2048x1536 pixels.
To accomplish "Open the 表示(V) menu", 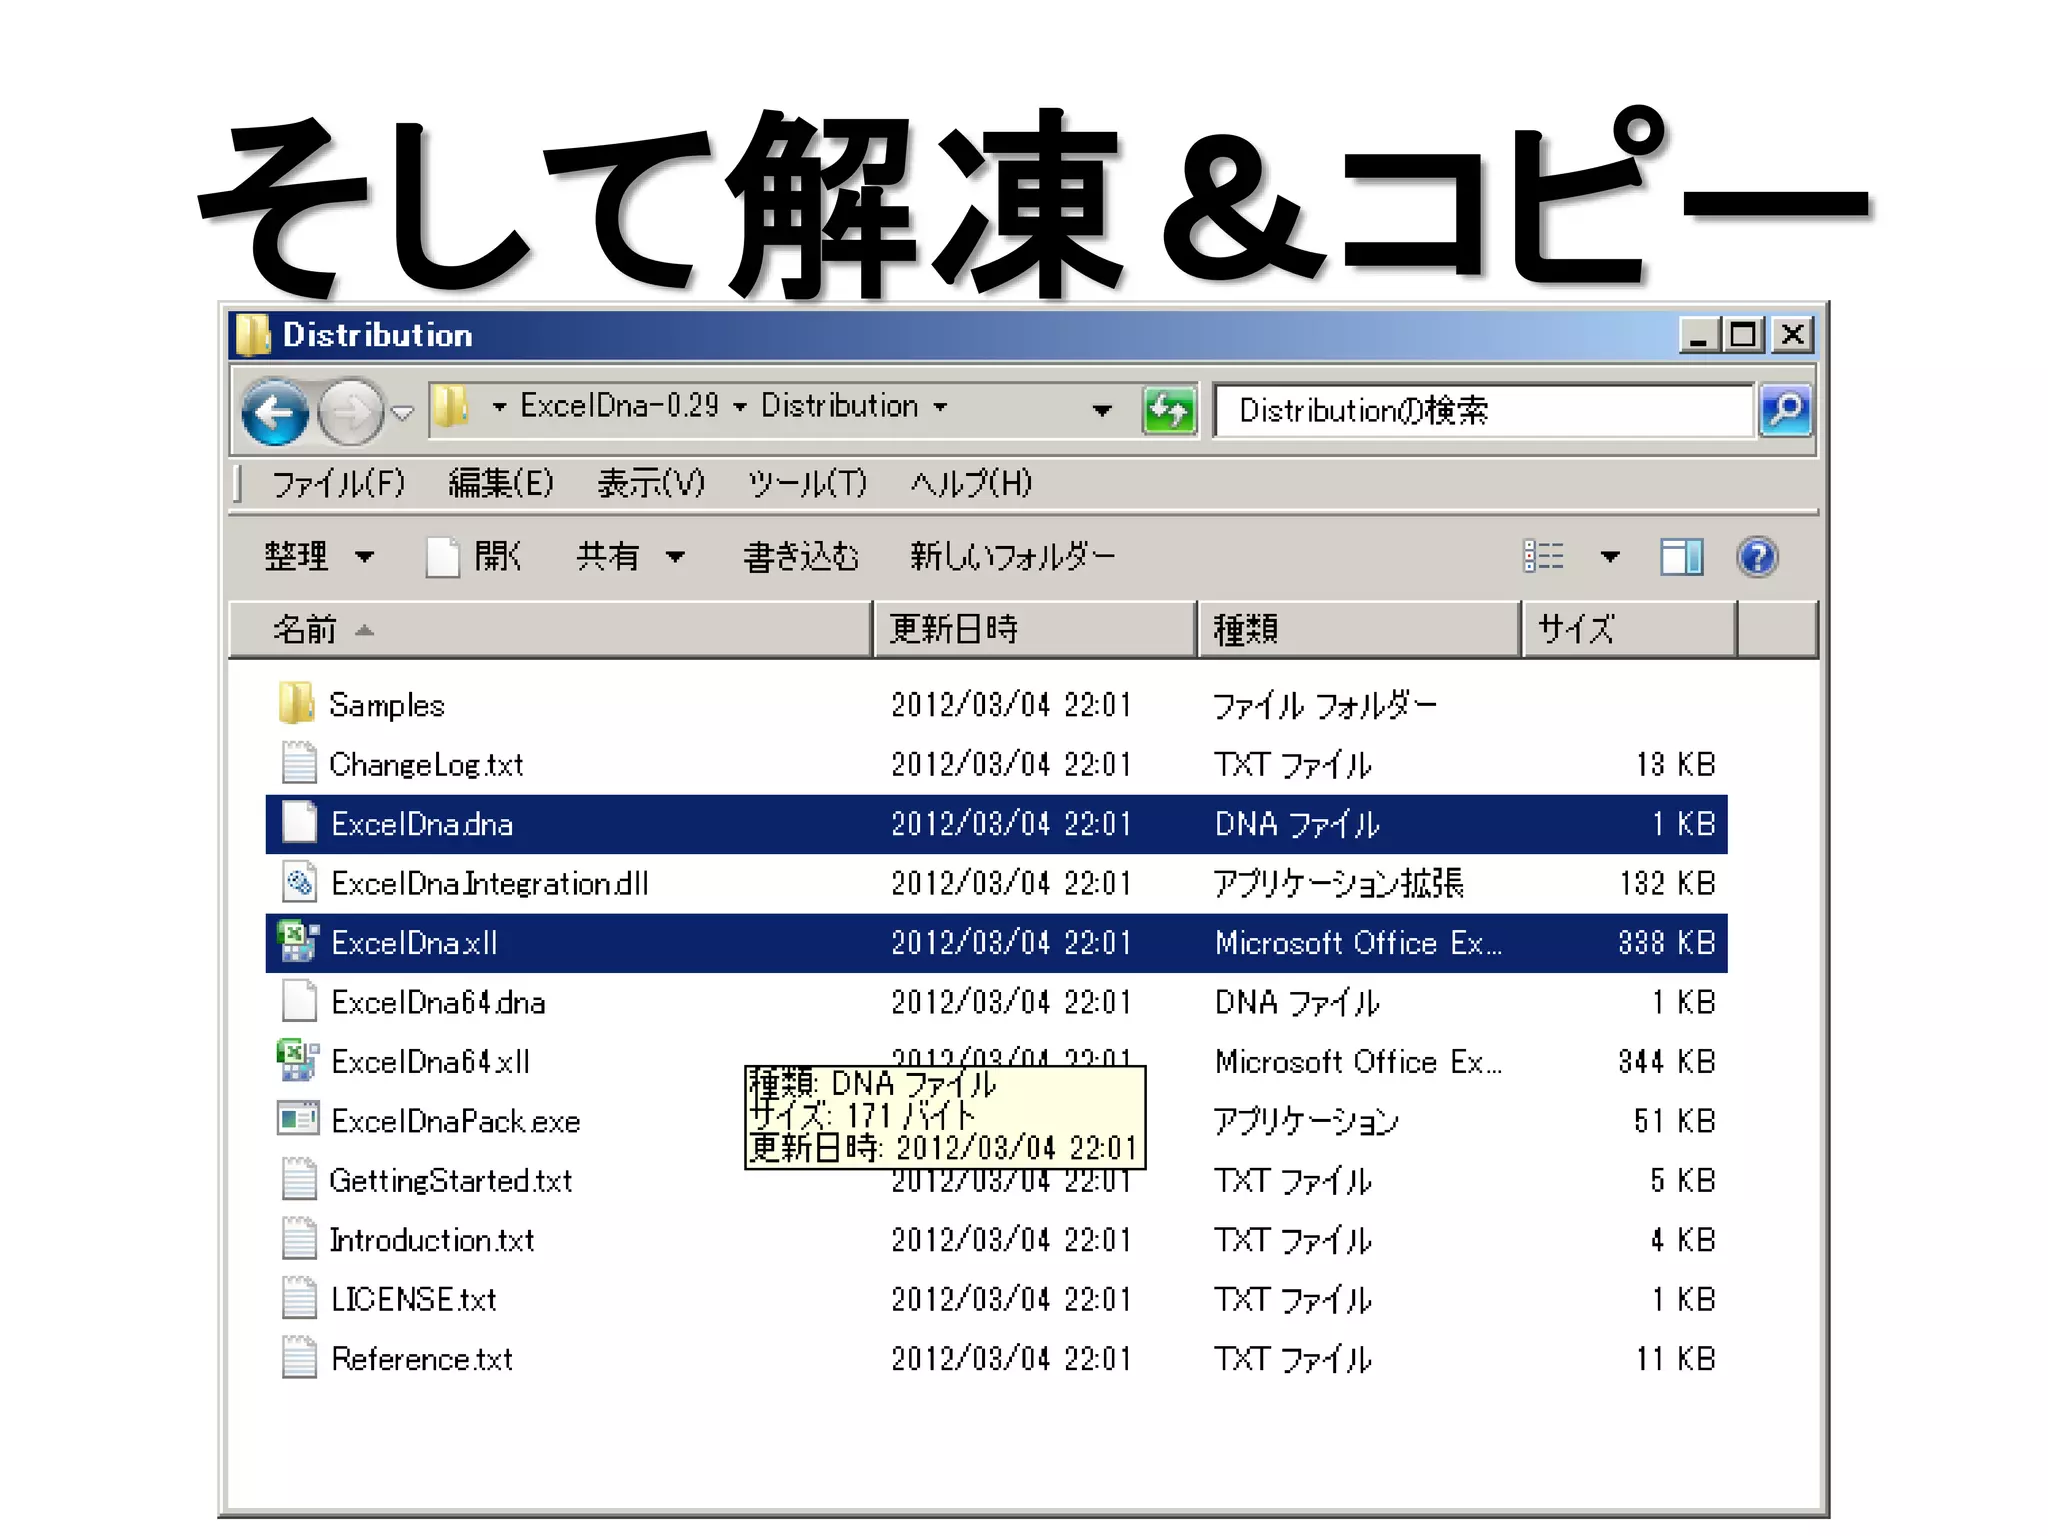I will pos(651,484).
